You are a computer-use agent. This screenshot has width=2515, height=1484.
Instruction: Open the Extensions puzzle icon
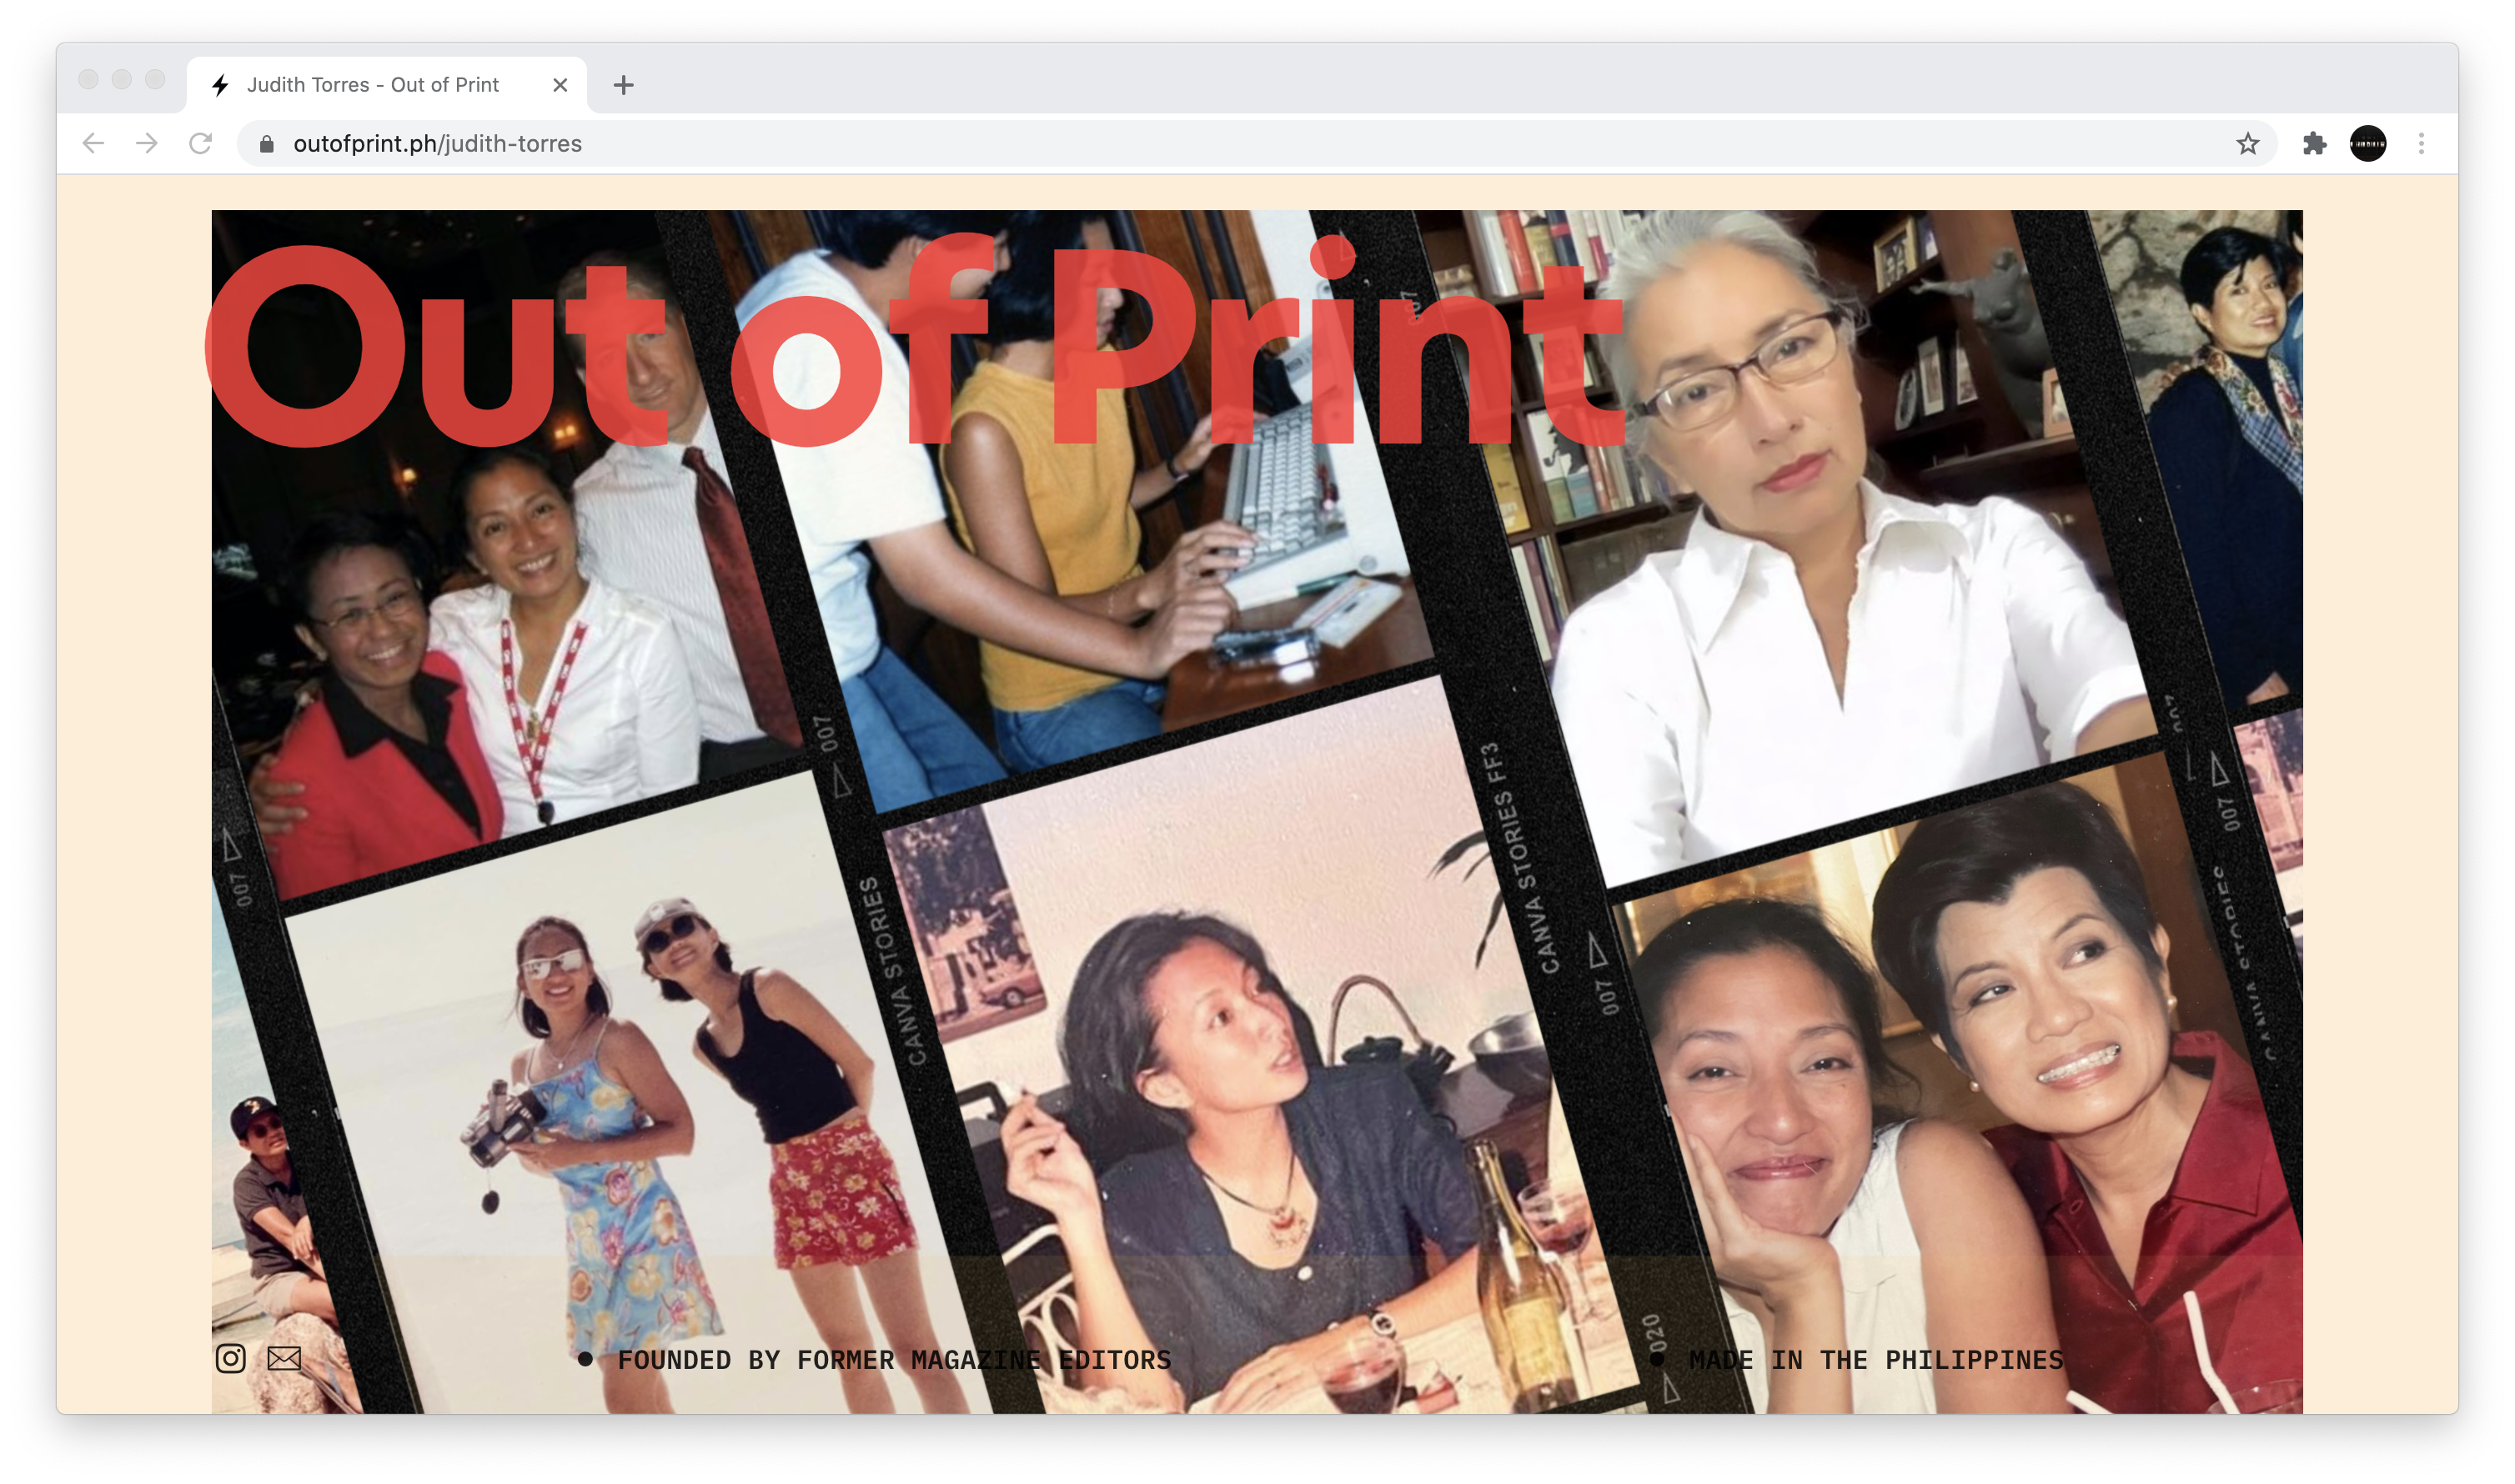[x=2314, y=144]
